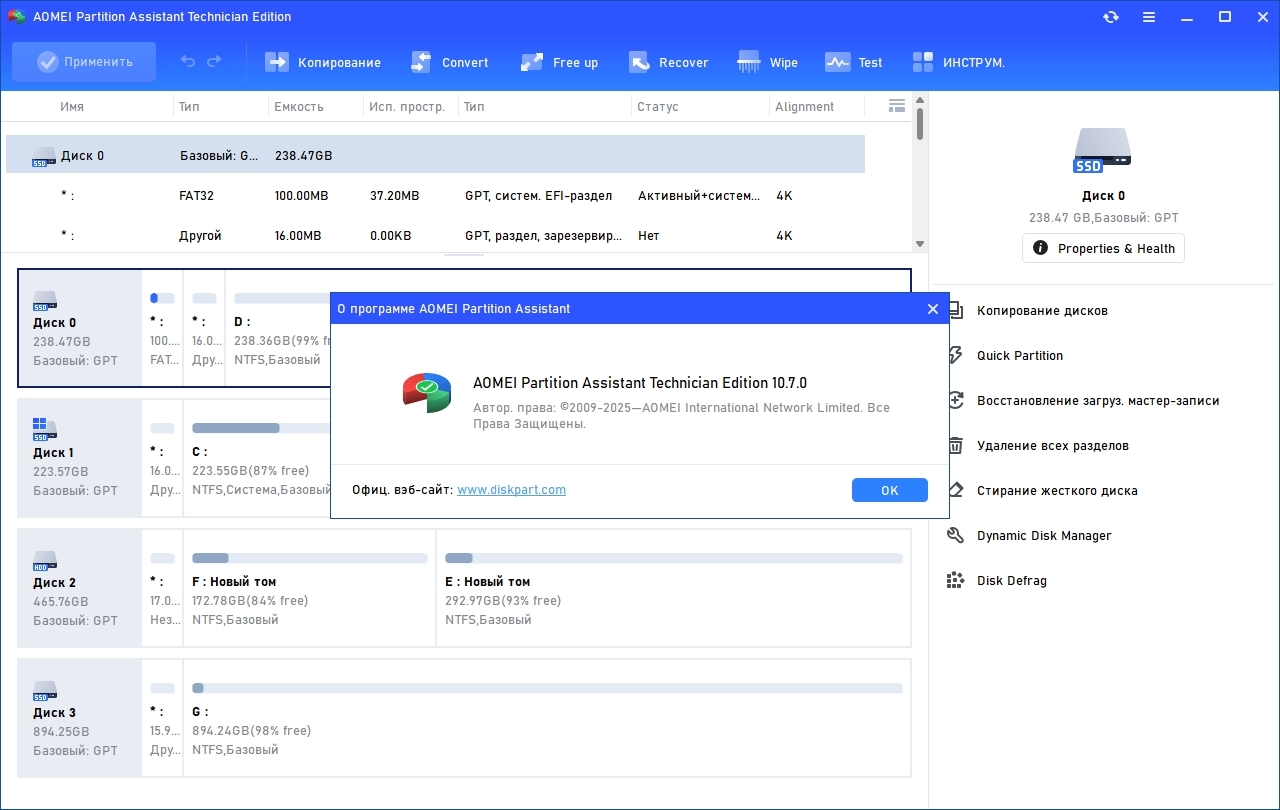Click OK in the About dialog

tap(890, 490)
